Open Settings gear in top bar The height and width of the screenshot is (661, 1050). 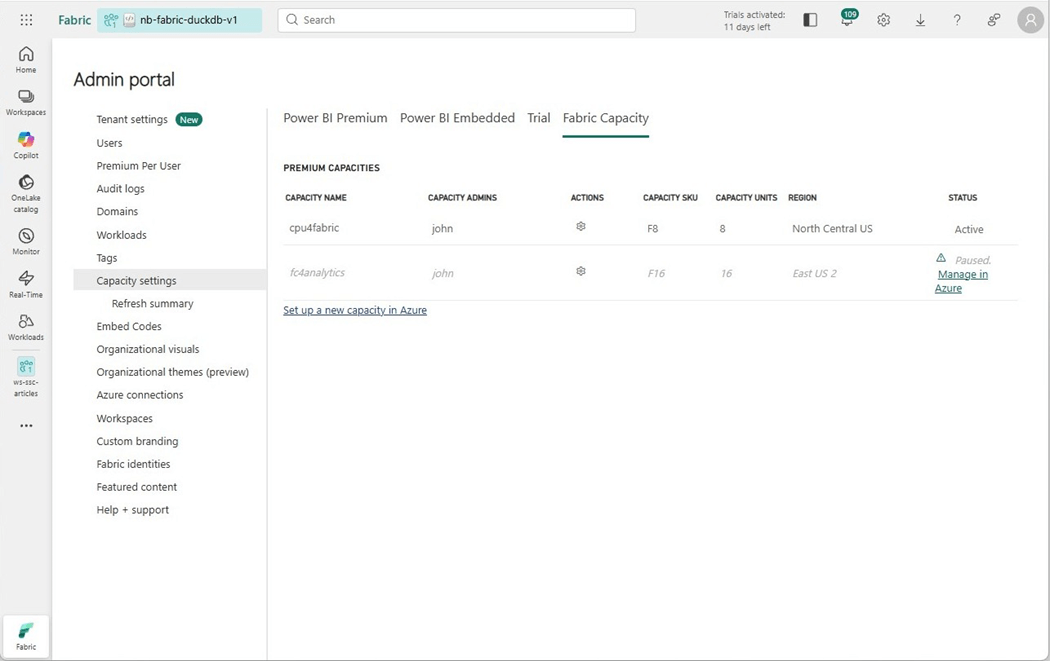click(x=884, y=20)
